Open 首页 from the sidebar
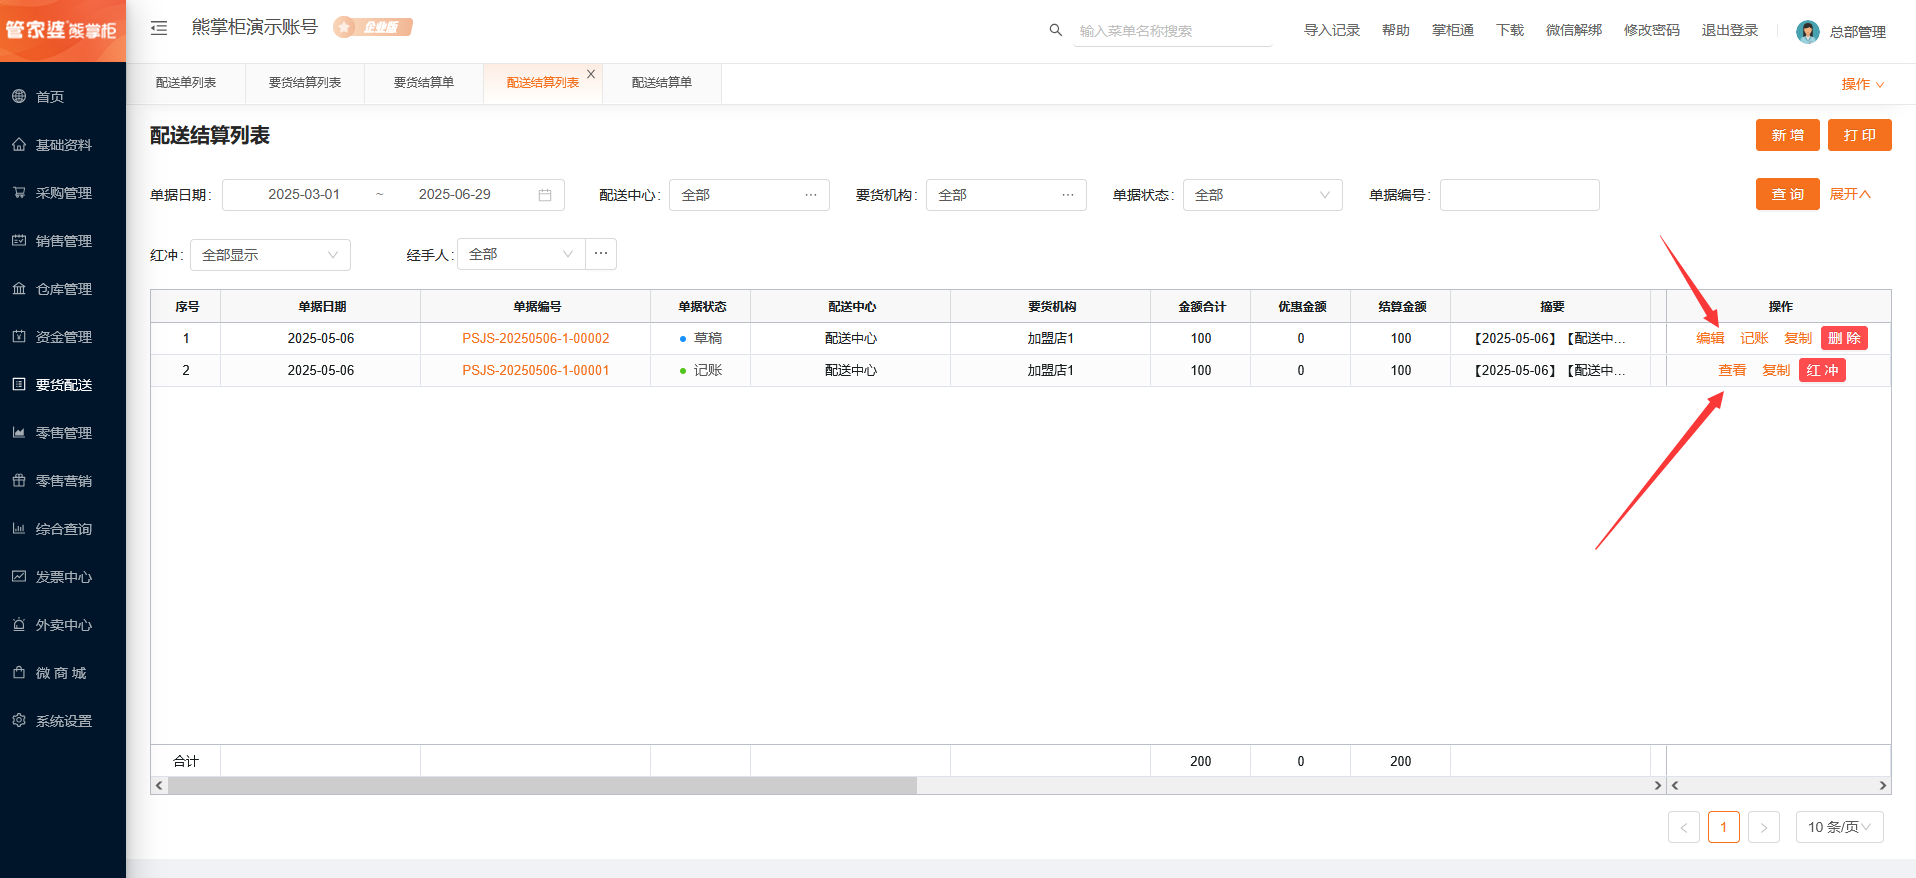Screen dimensions: 1916x878 pyautogui.click(x=50, y=97)
